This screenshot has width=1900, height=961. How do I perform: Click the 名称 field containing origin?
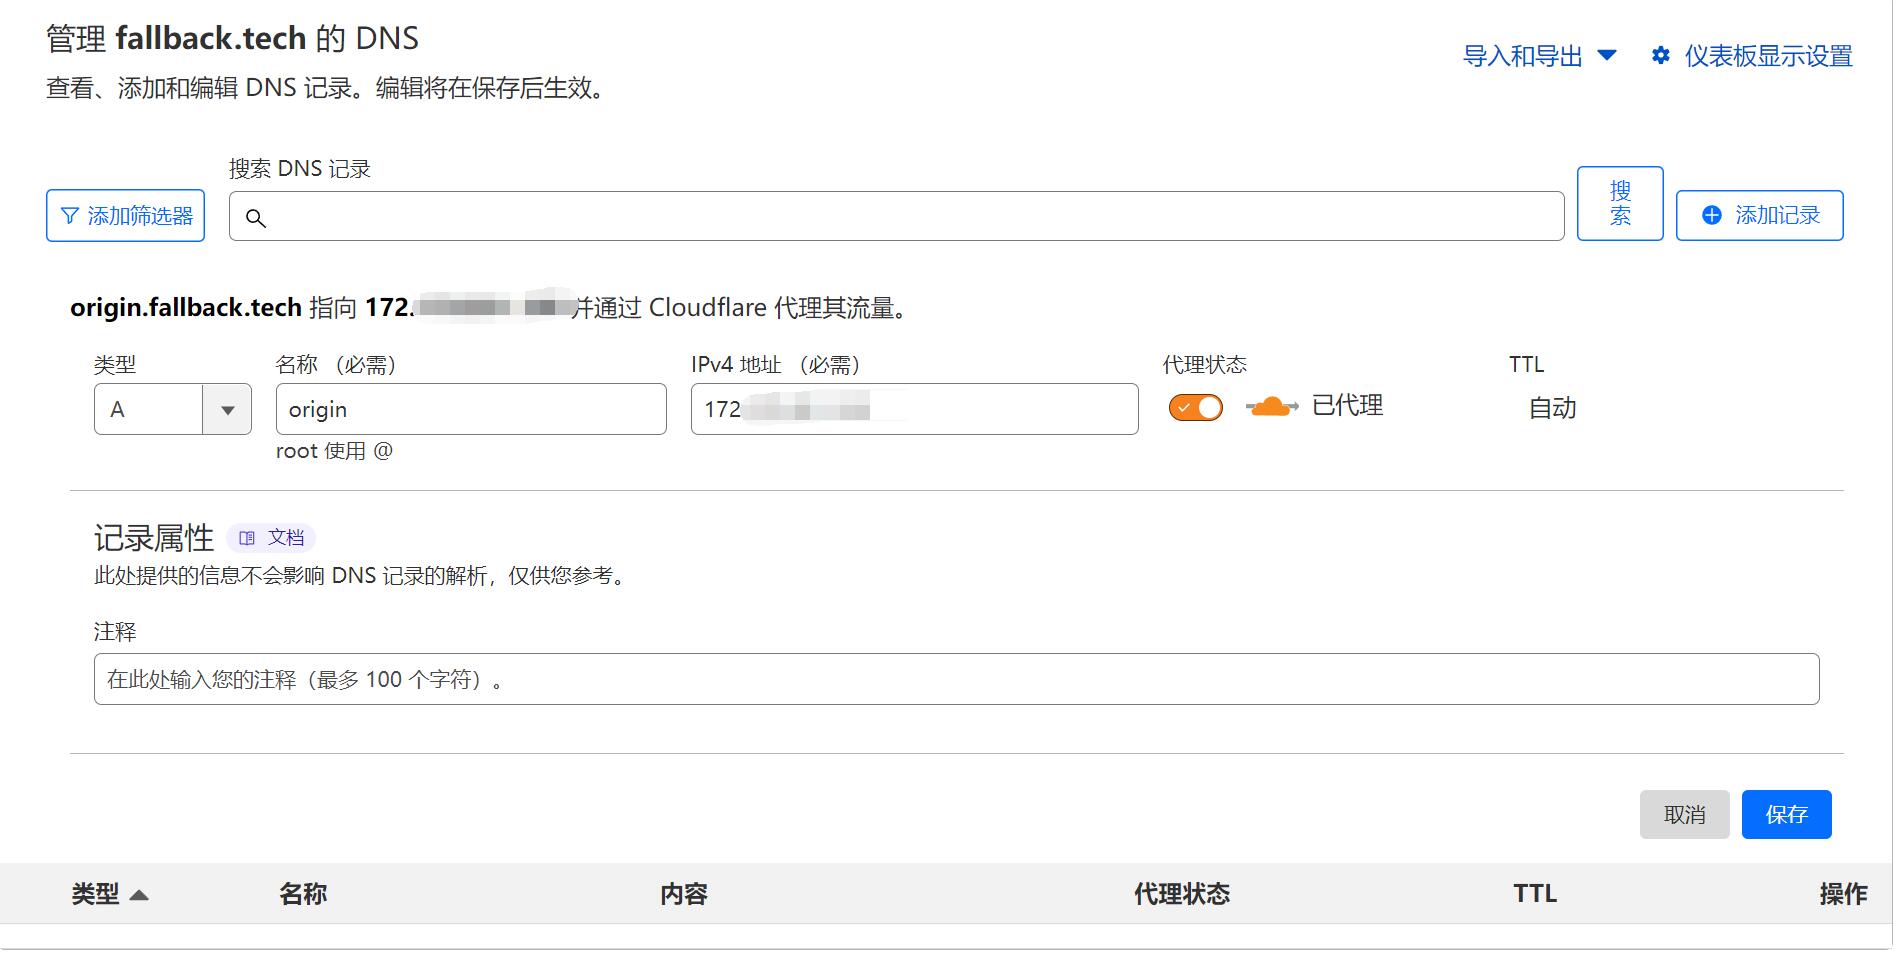(x=470, y=408)
